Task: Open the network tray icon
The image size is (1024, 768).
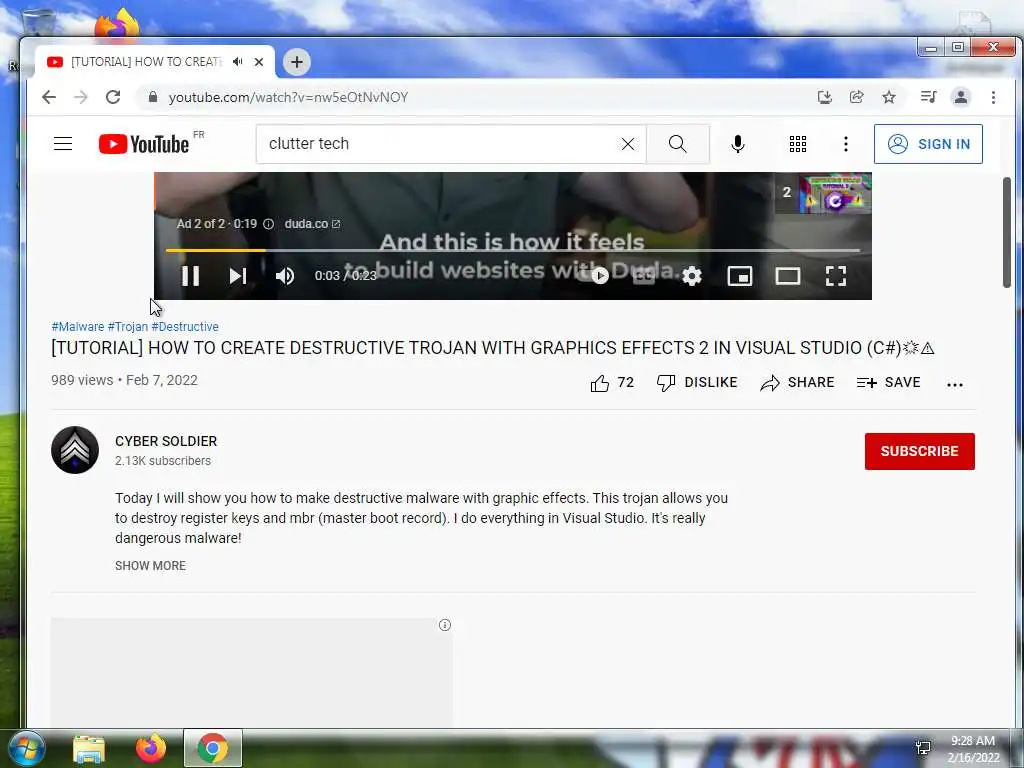Action: (x=923, y=748)
